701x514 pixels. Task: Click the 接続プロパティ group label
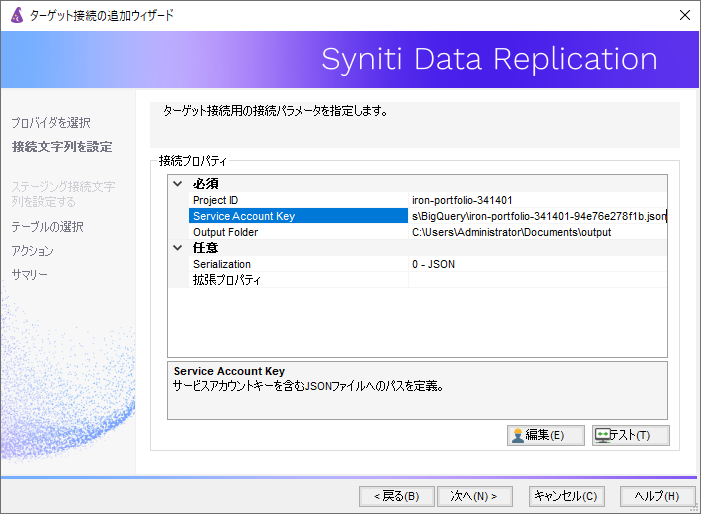pyautogui.click(x=193, y=161)
